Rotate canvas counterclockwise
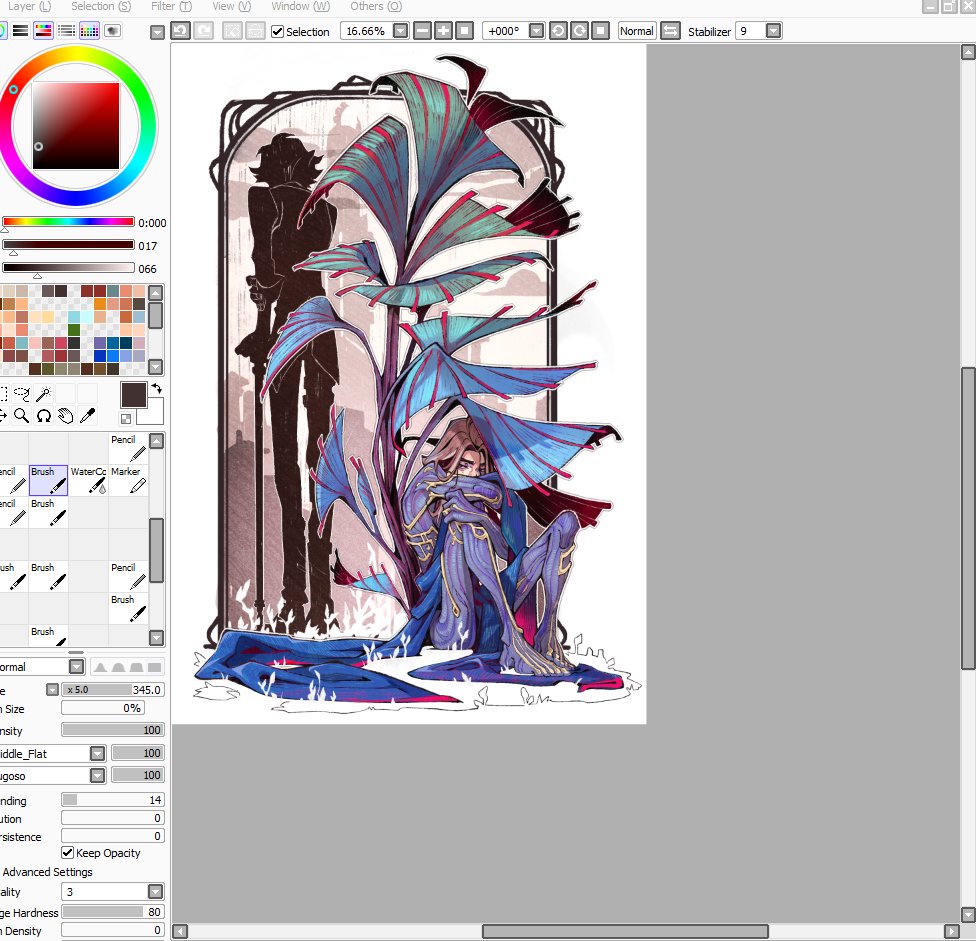976x941 pixels. 558,30
